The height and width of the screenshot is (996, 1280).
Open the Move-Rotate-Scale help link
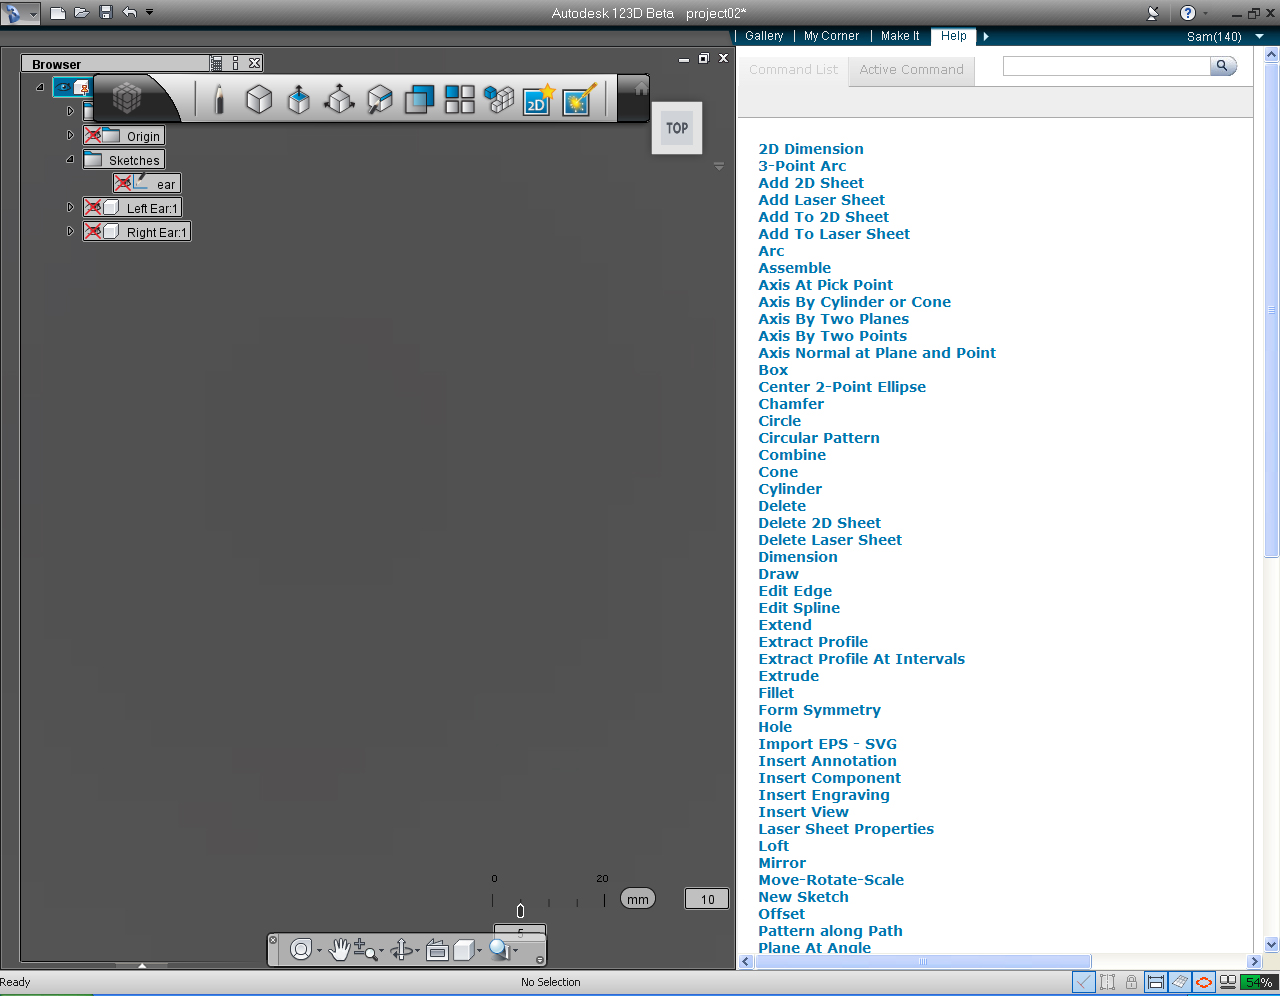click(831, 880)
